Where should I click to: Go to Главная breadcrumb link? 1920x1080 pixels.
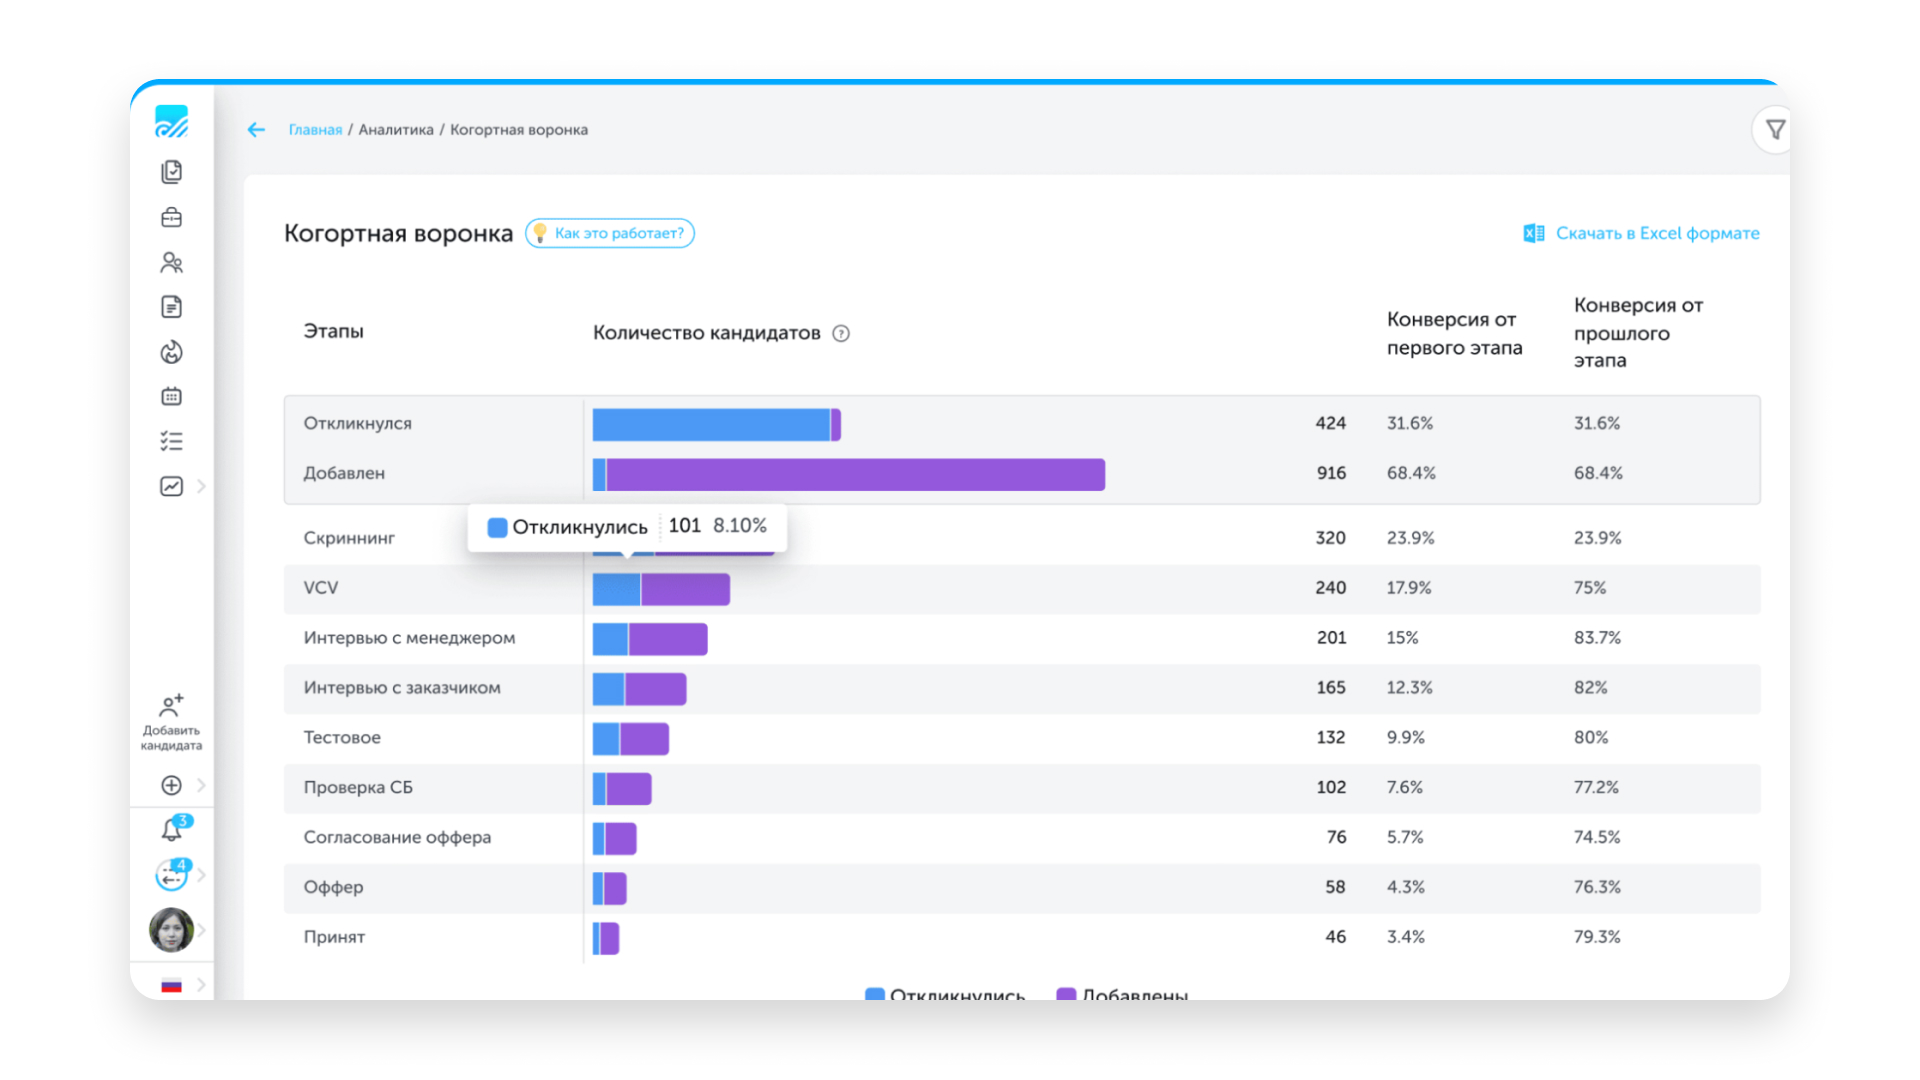tap(315, 130)
